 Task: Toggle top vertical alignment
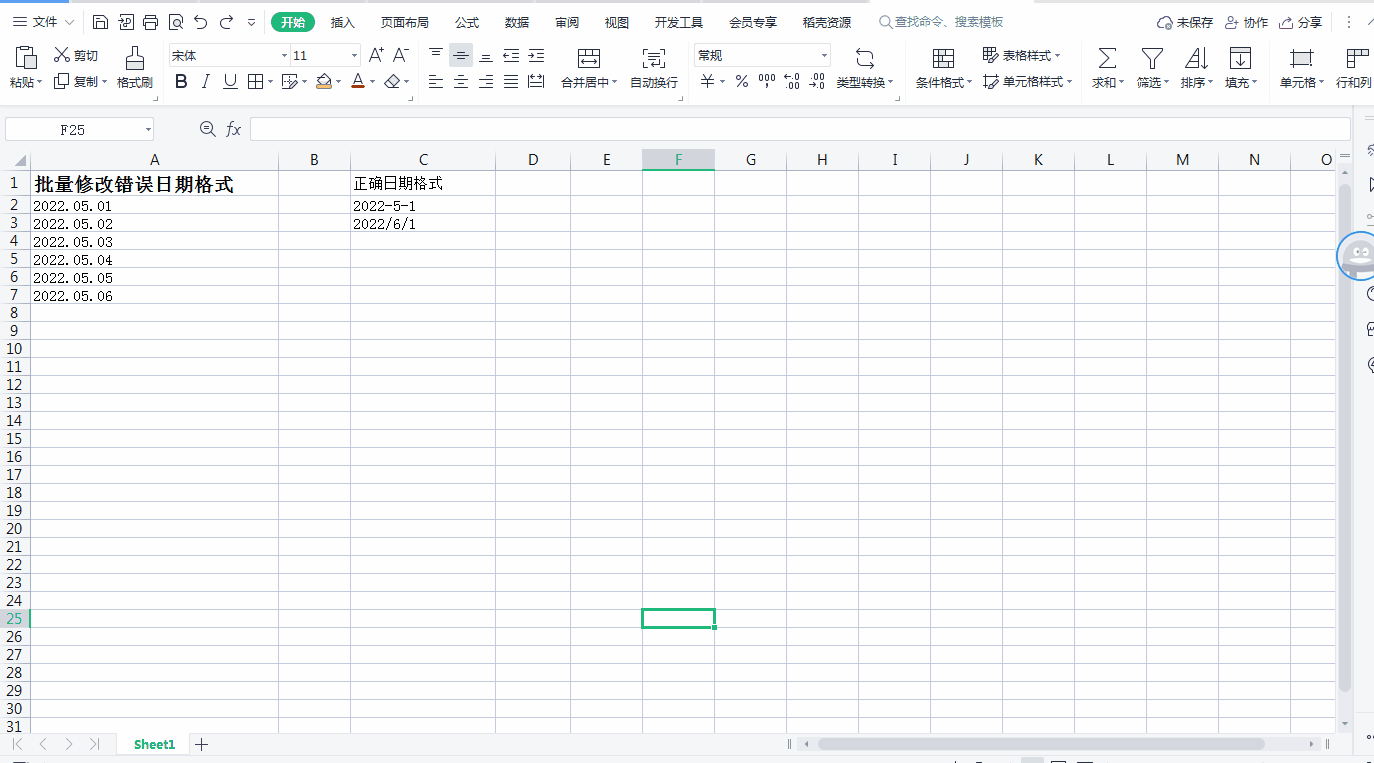pos(436,55)
